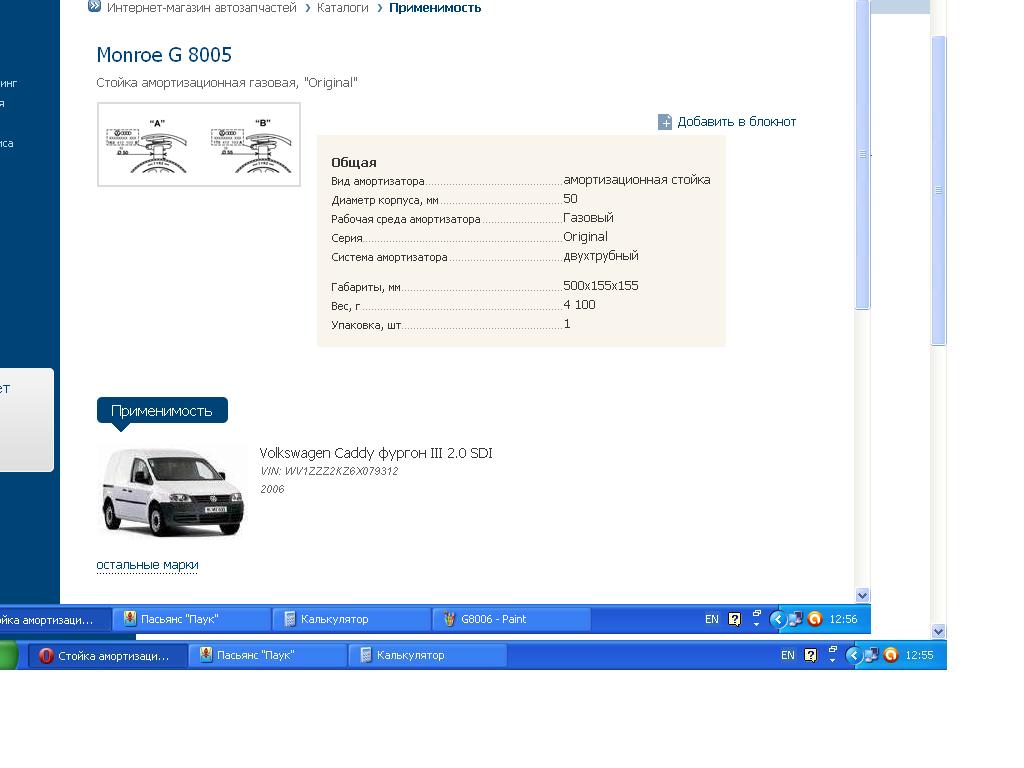Click the orange antivirus tray icon near 12:55
Screen dimensions: 1024x768
click(x=891, y=655)
